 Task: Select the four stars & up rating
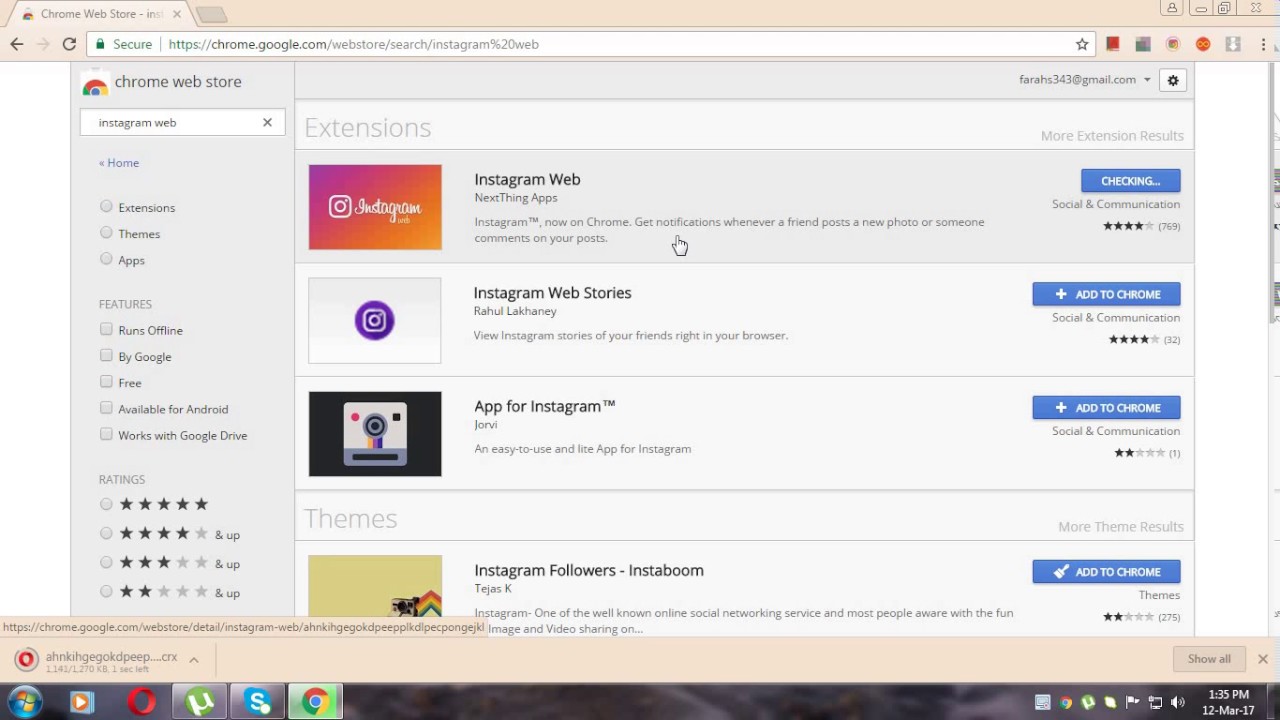tap(106, 534)
